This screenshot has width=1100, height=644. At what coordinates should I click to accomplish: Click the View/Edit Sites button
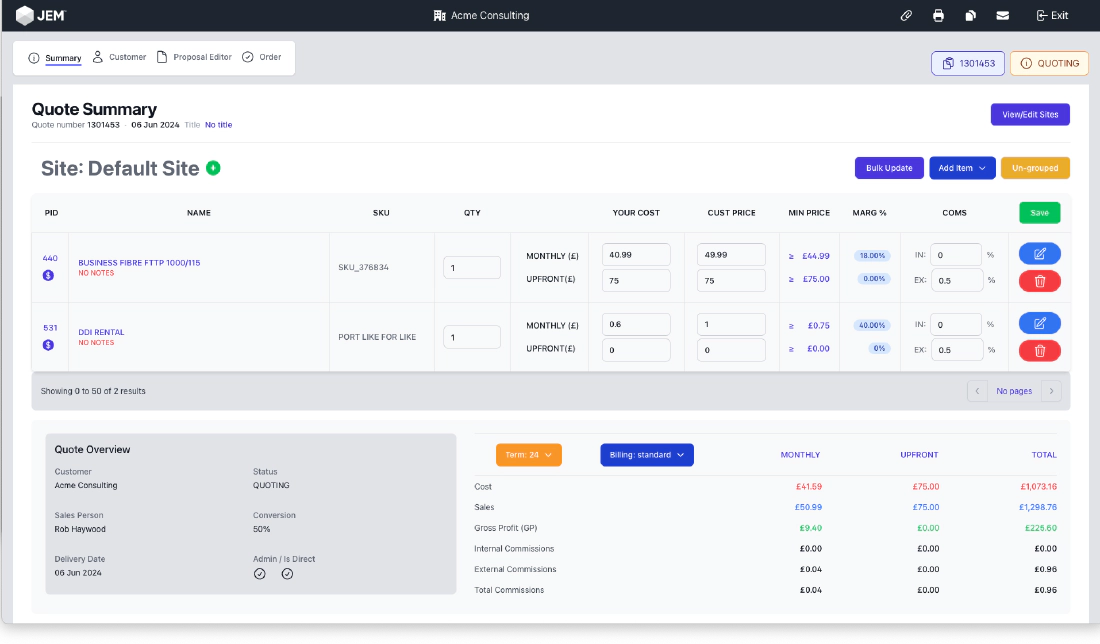(1030, 114)
